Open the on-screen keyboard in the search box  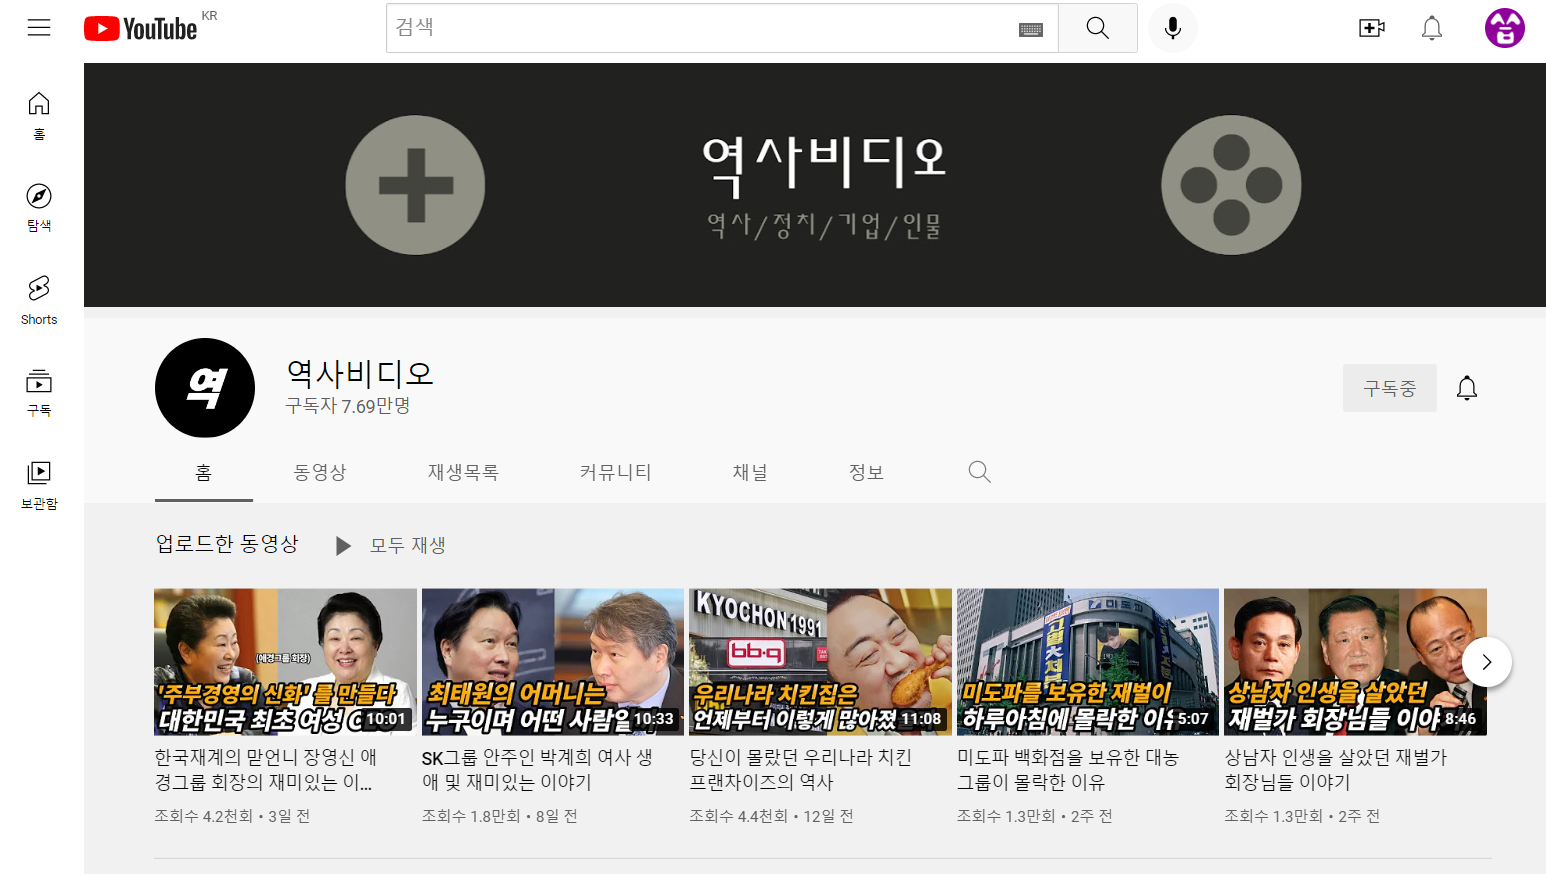(x=1031, y=29)
